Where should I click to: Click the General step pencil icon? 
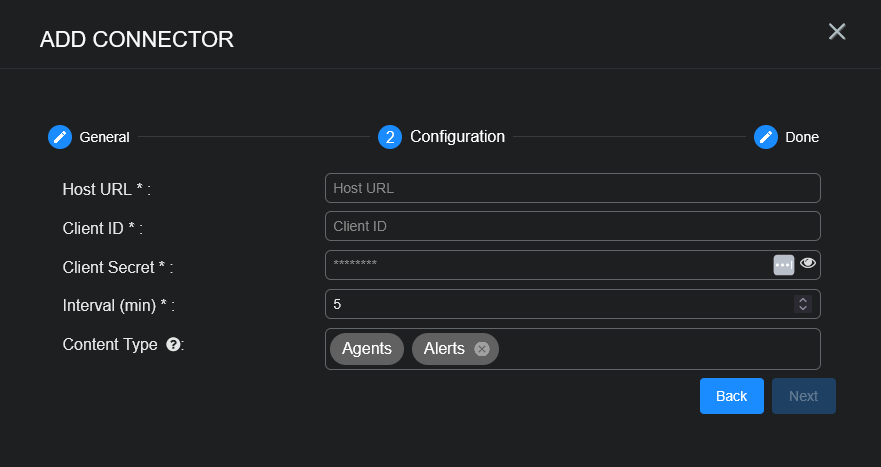[x=60, y=137]
